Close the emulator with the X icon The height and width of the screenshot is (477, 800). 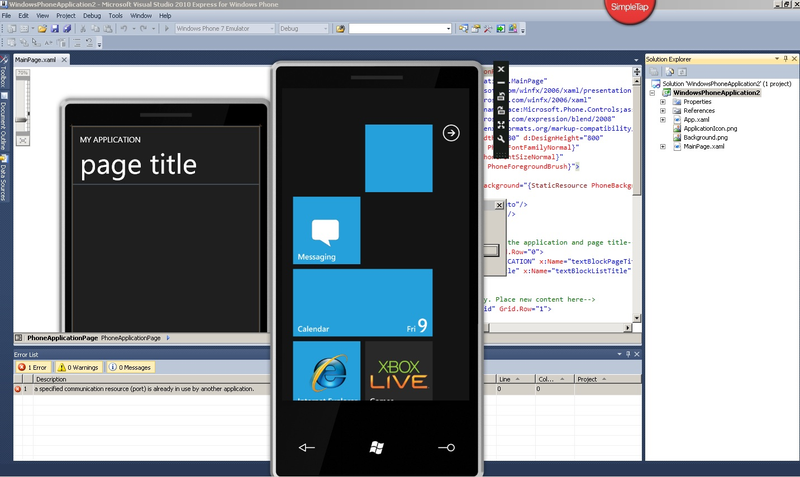click(x=501, y=69)
